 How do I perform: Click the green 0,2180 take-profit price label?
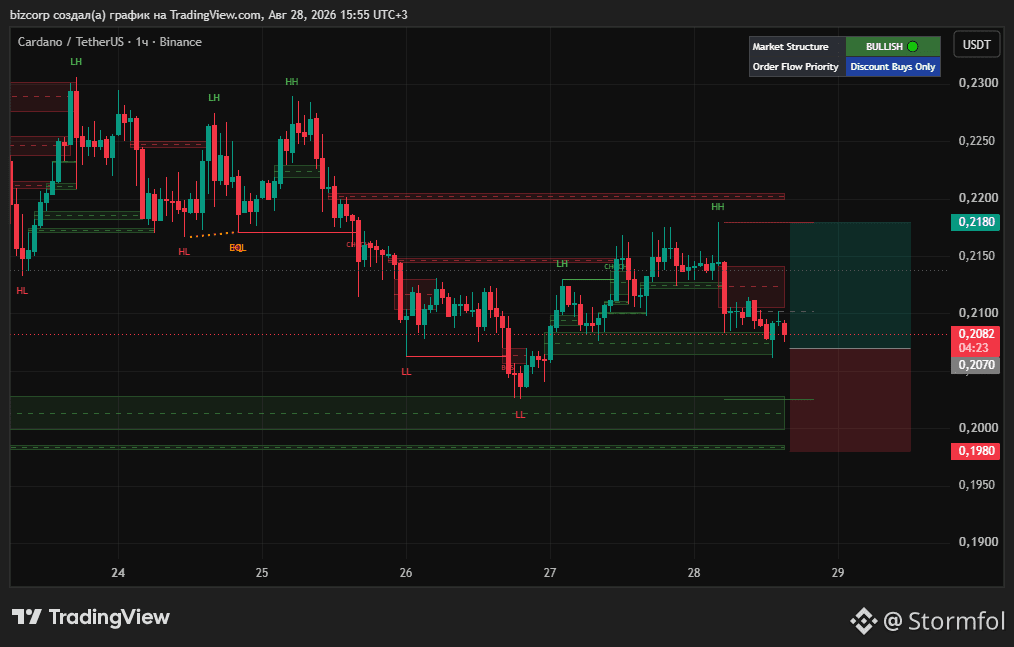tap(976, 222)
